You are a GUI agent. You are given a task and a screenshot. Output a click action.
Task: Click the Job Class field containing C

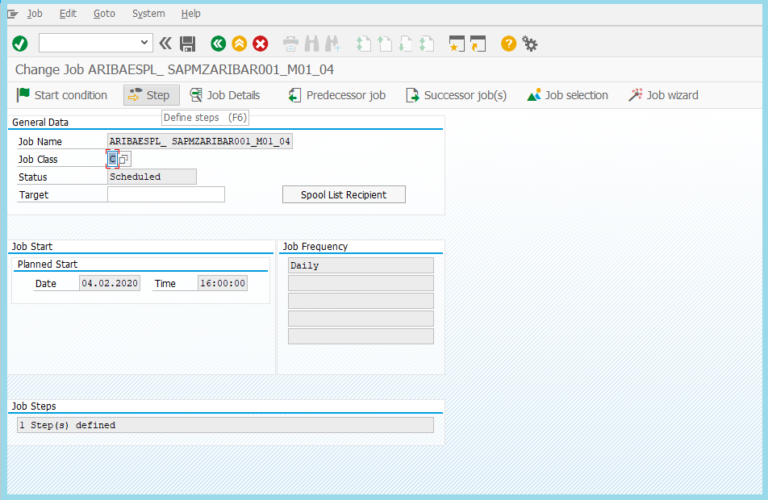click(113, 159)
